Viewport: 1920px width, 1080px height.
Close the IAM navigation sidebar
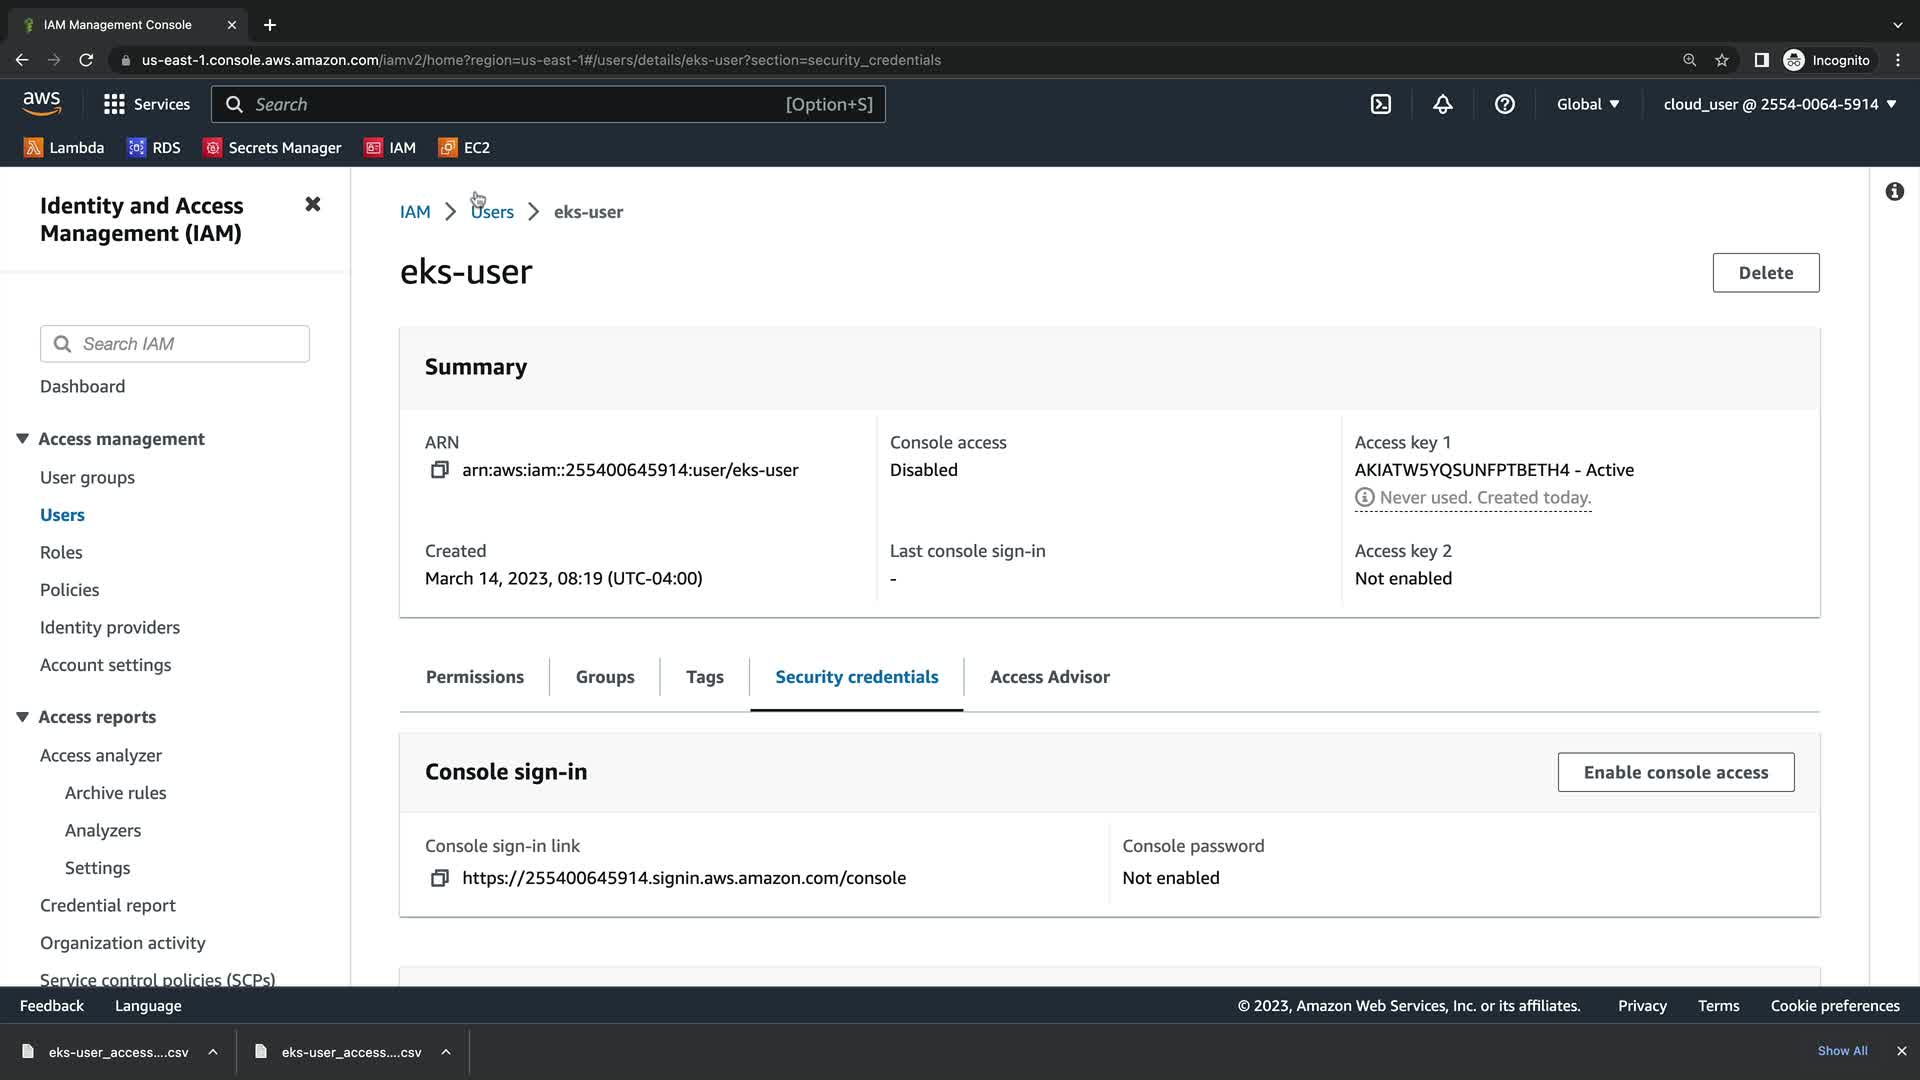(313, 204)
